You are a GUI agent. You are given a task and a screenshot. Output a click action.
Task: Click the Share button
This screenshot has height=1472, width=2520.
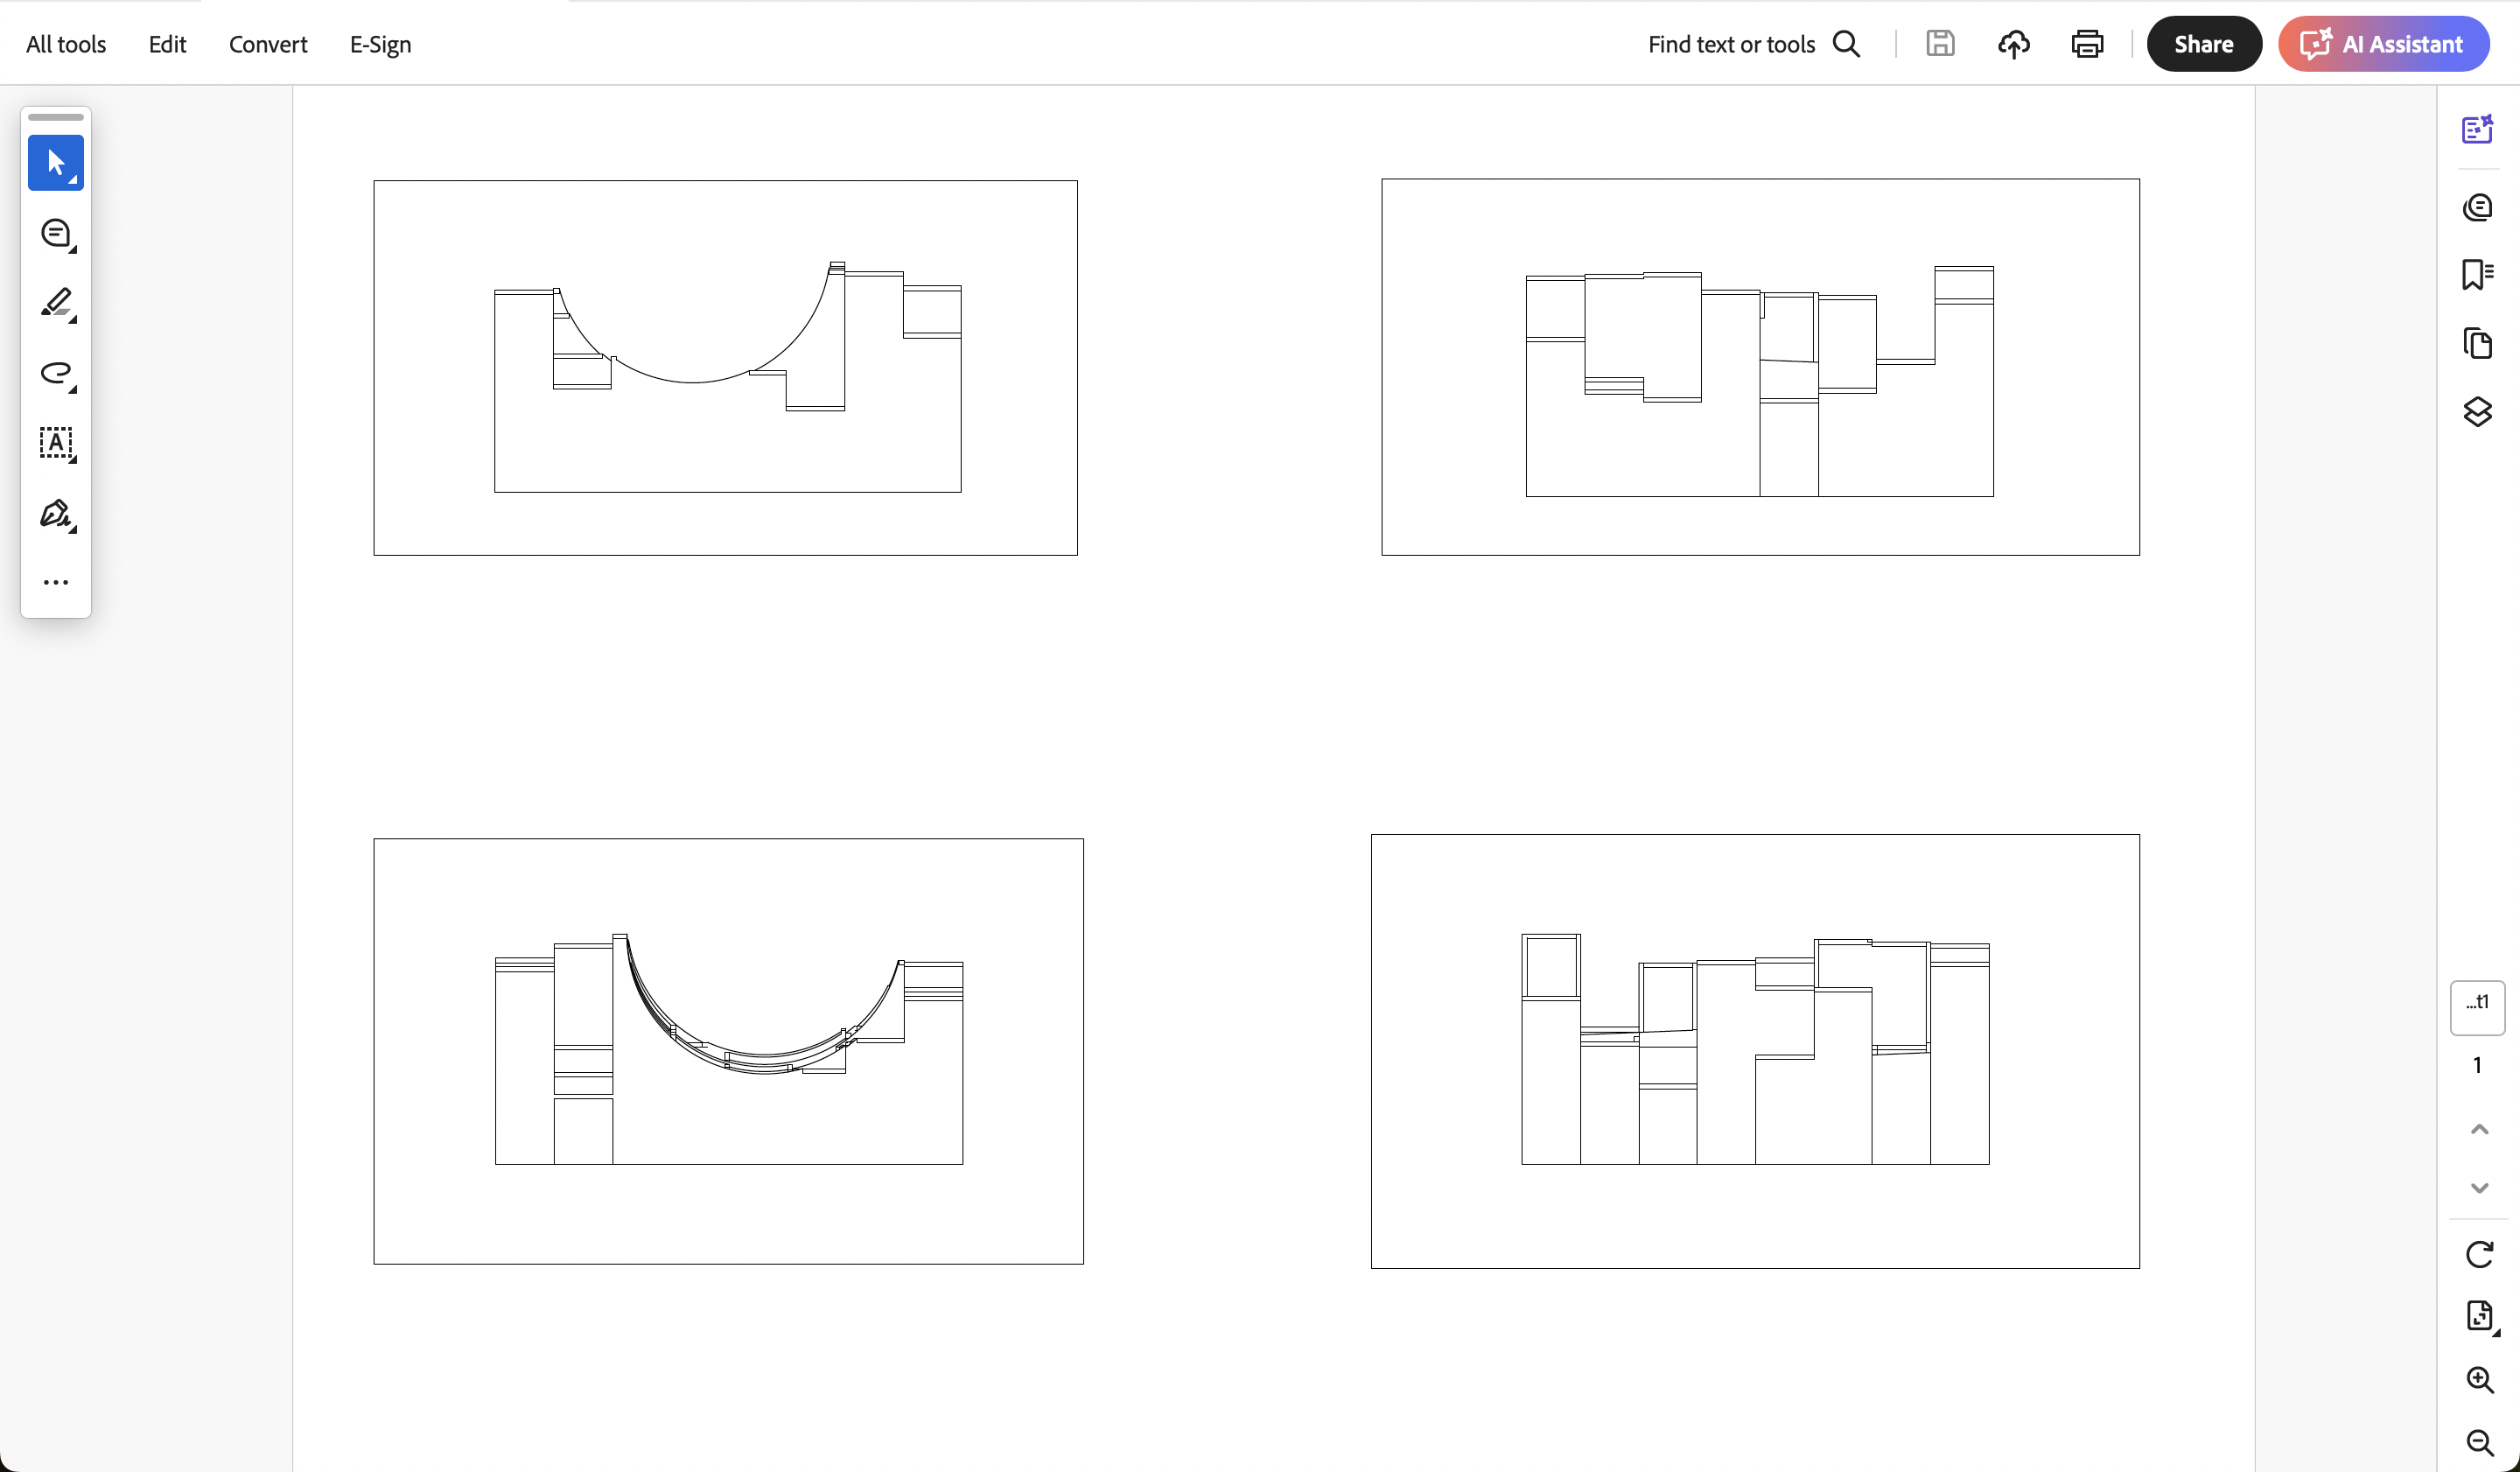[x=2204, y=44]
